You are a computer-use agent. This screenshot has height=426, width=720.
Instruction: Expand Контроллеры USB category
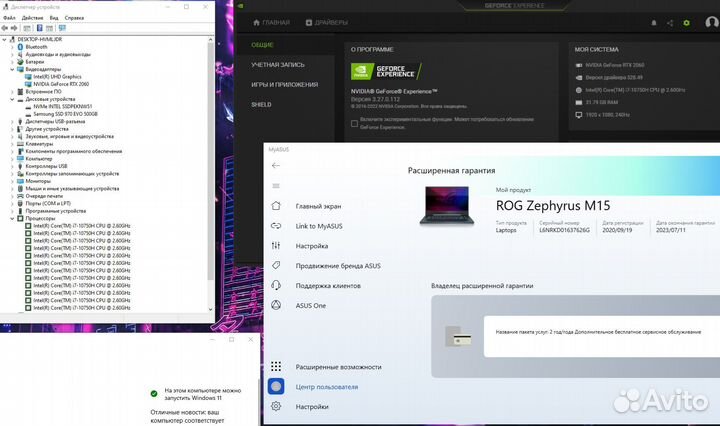(x=12, y=166)
